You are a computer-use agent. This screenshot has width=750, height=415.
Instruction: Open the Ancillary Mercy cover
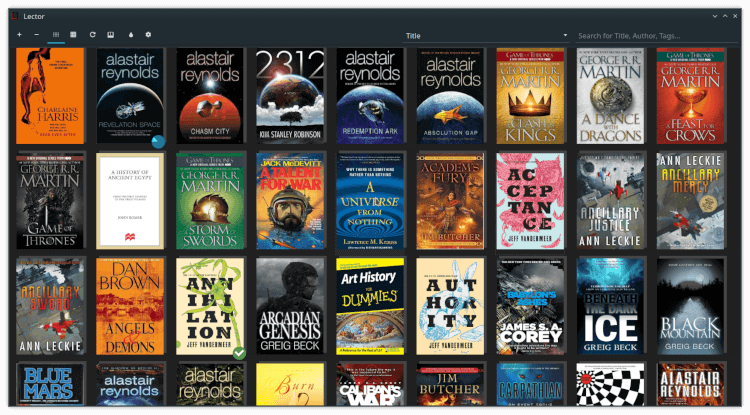pos(690,201)
